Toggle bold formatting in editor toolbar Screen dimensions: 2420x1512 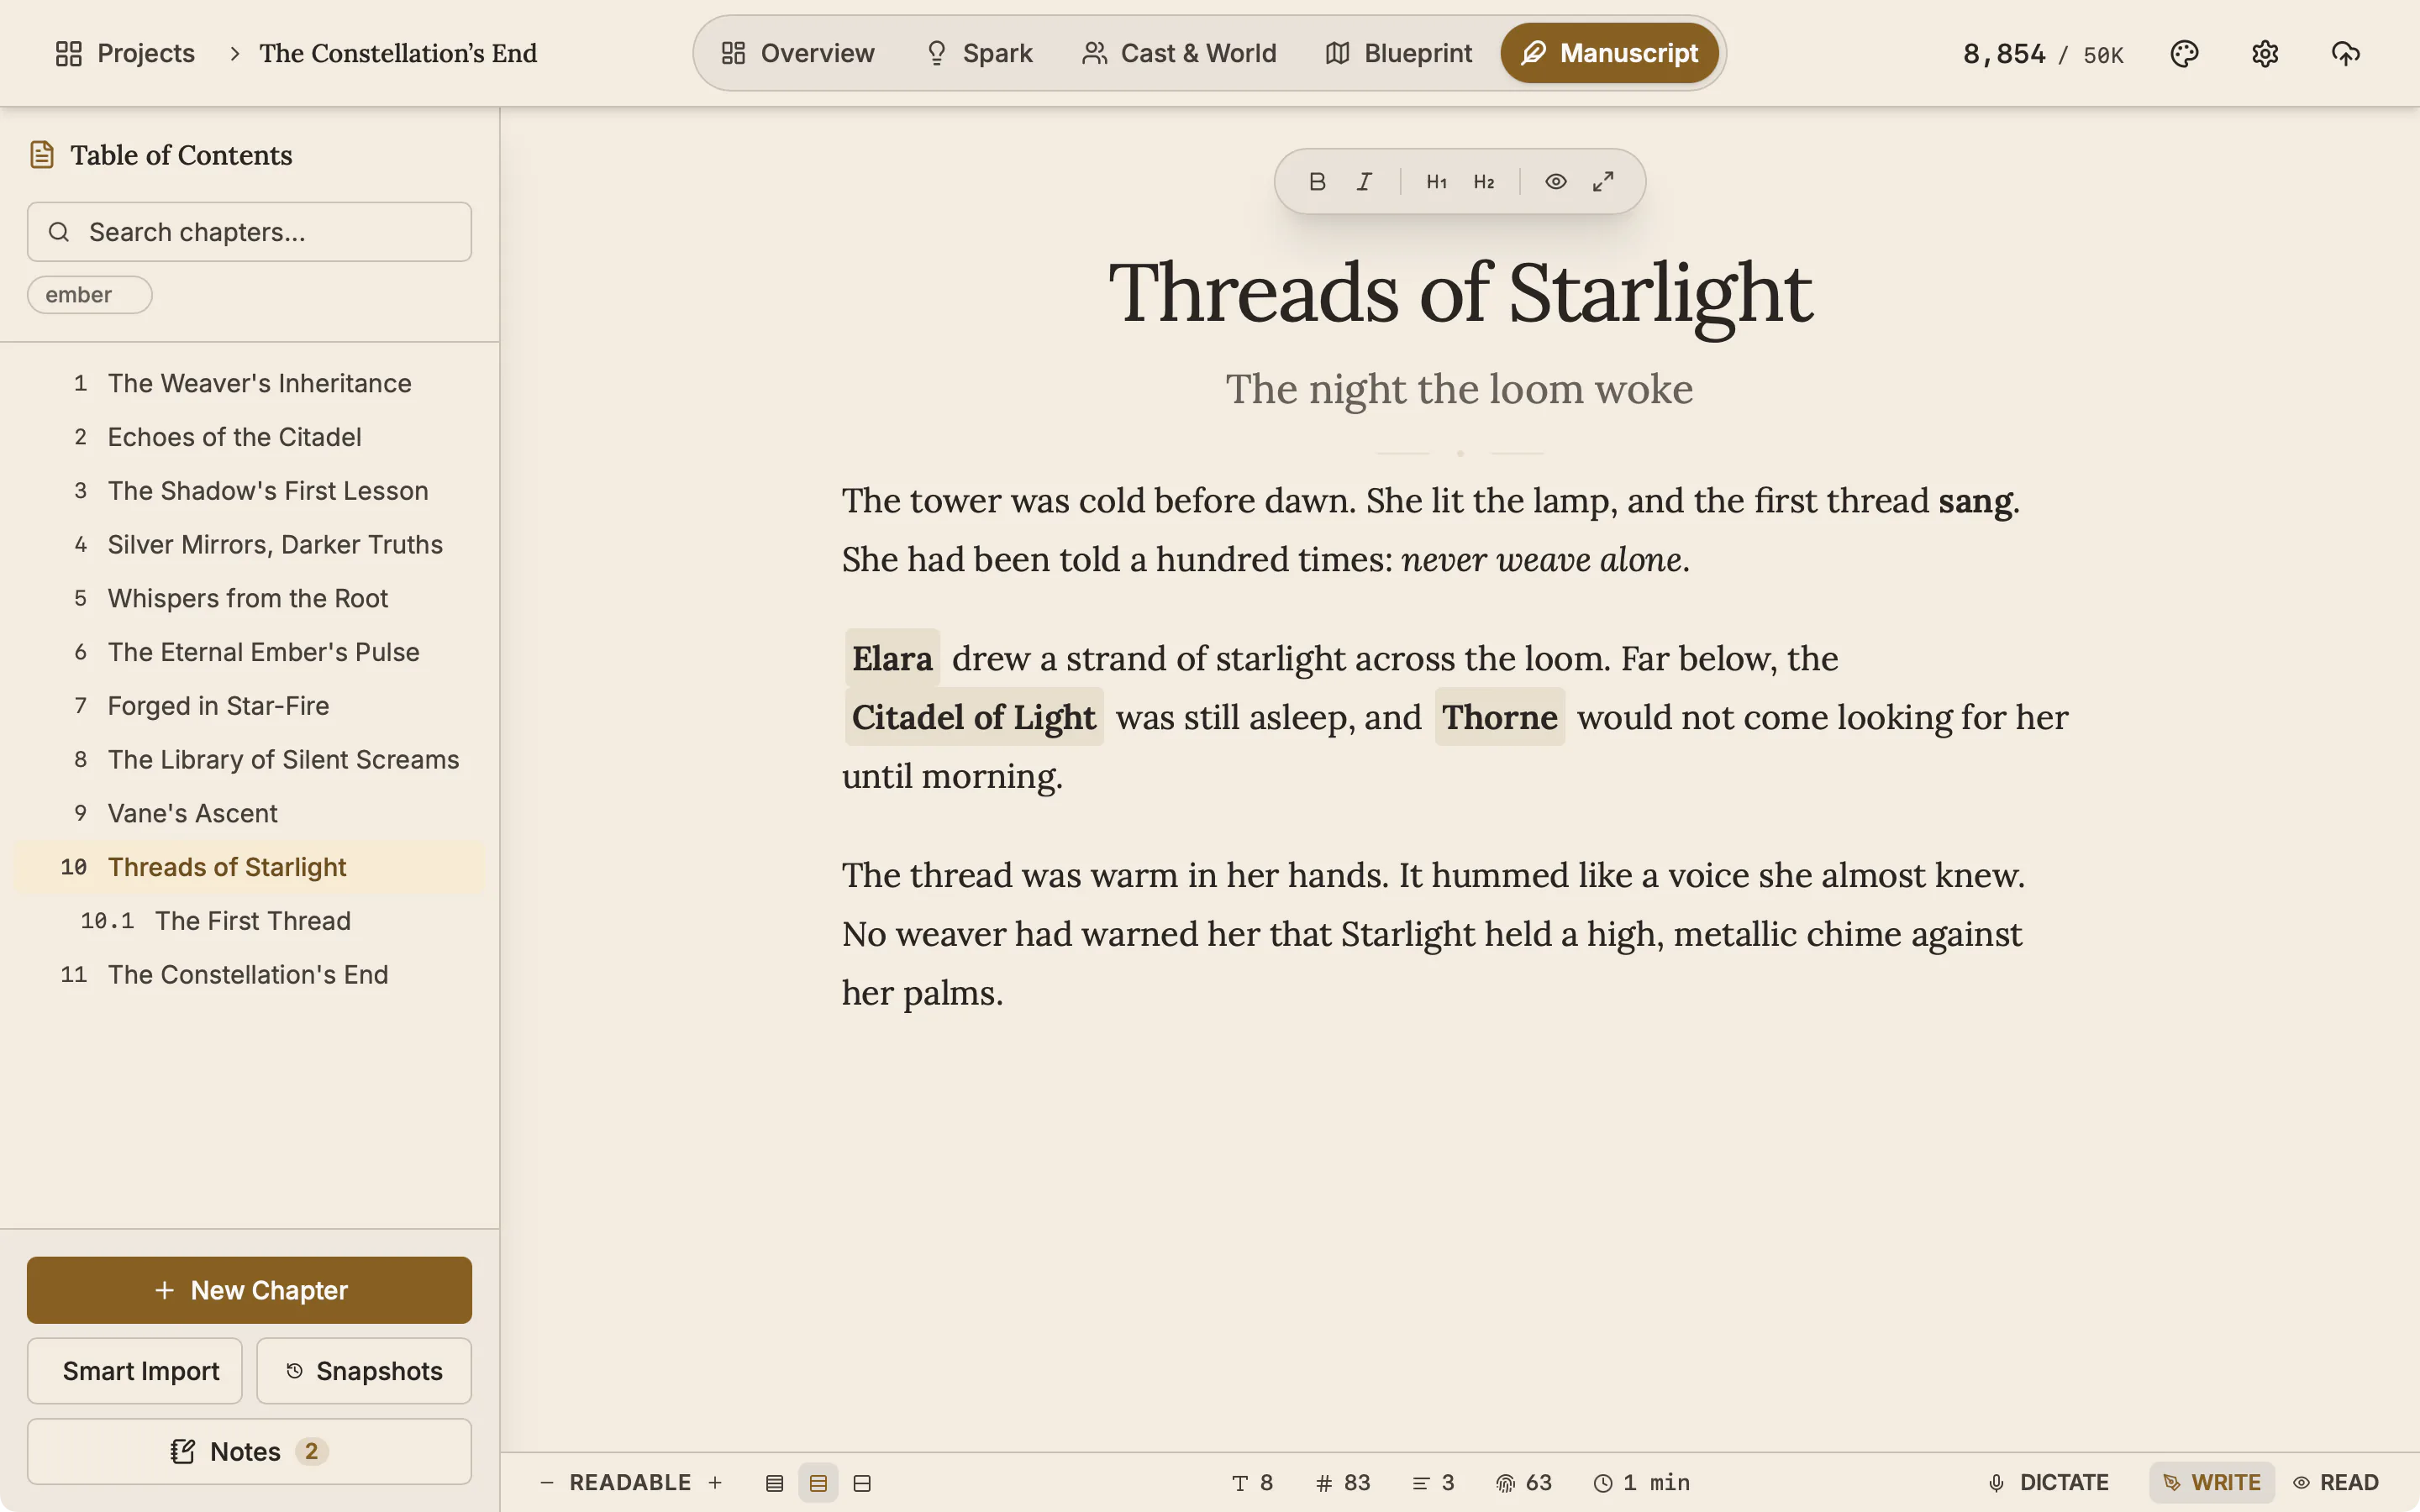click(x=1317, y=182)
